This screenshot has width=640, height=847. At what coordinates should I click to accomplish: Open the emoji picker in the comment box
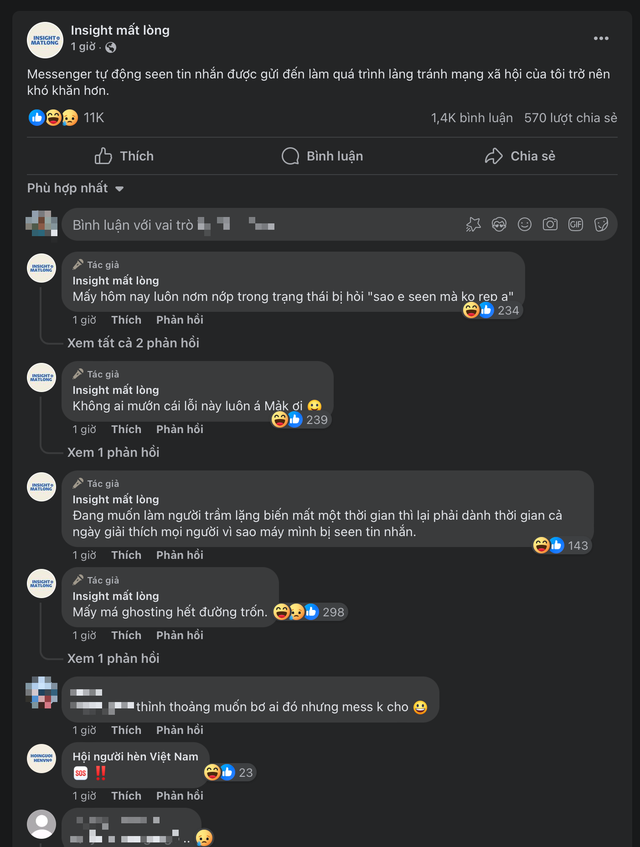point(524,225)
